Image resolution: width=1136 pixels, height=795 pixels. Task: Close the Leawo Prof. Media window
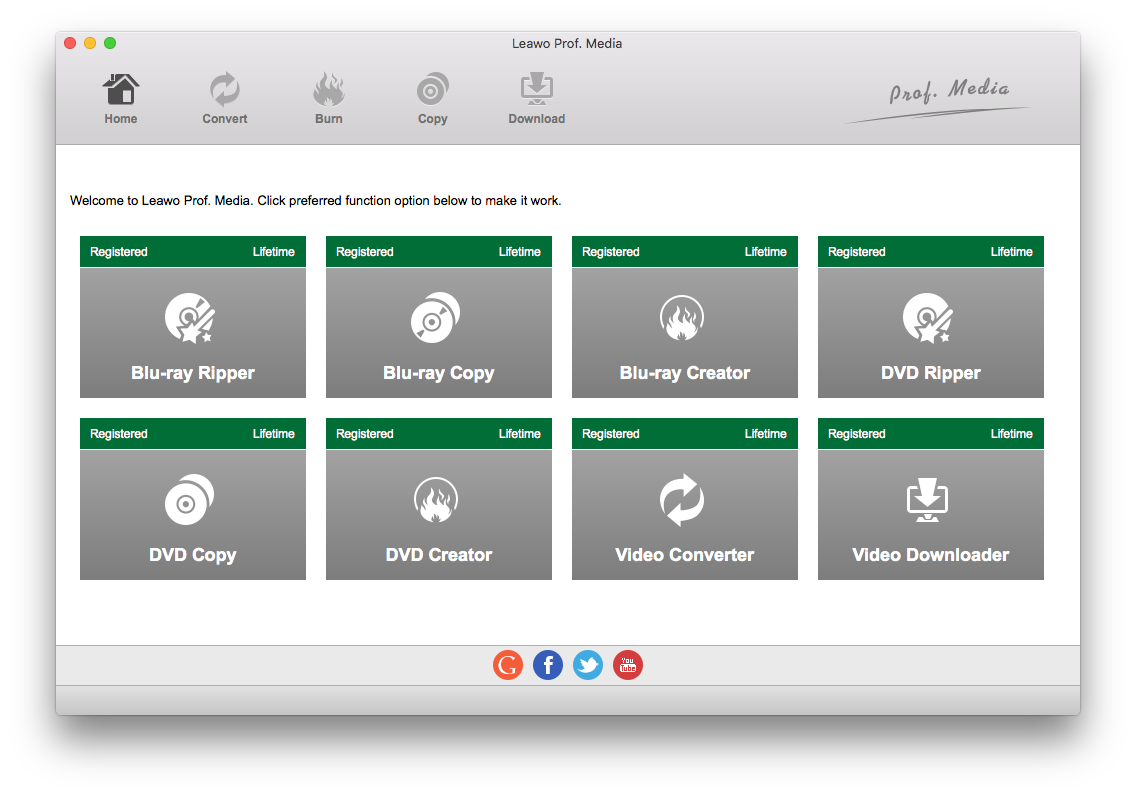(70, 43)
